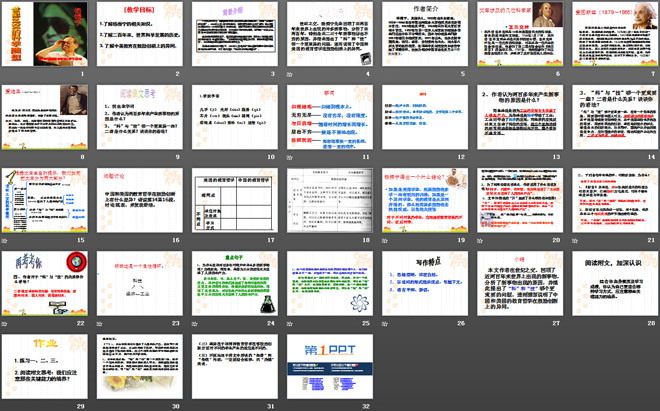This screenshot has height=411, width=660.
Task: Click slide number label 1
Action: (x=82, y=74)
